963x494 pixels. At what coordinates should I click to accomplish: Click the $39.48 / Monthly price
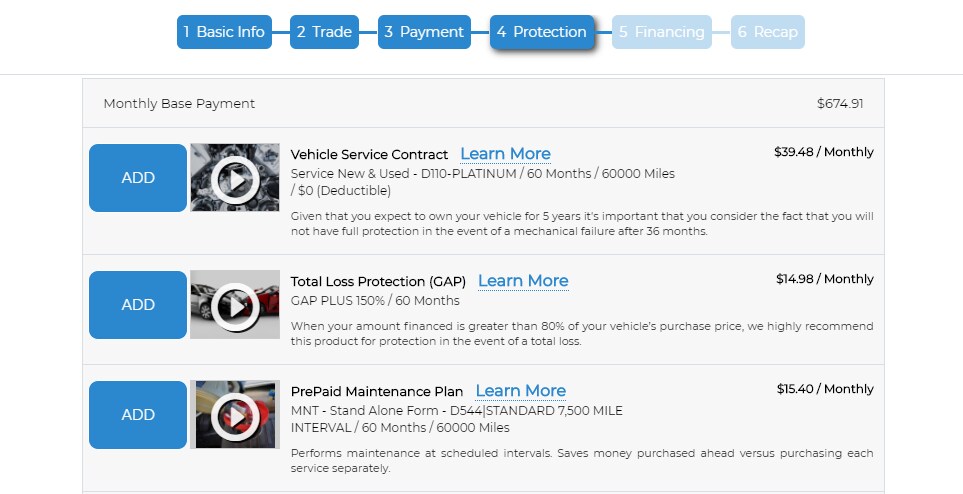824,152
